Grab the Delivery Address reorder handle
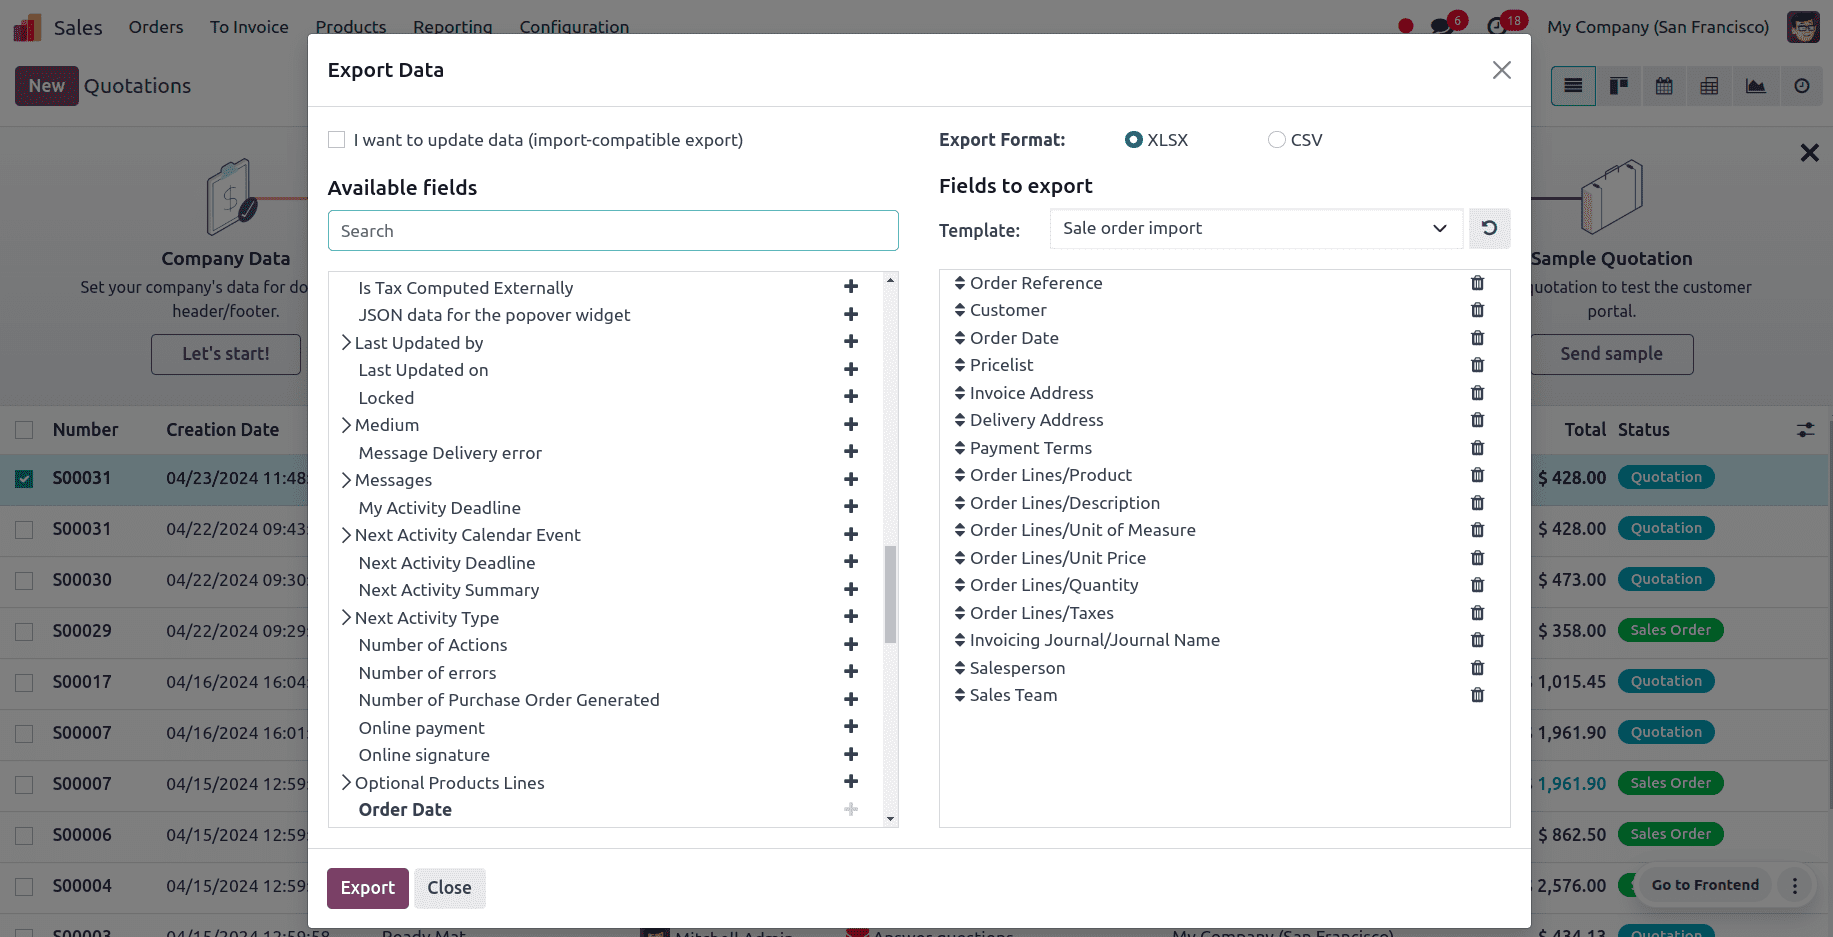The width and height of the screenshot is (1833, 937). click(960, 420)
